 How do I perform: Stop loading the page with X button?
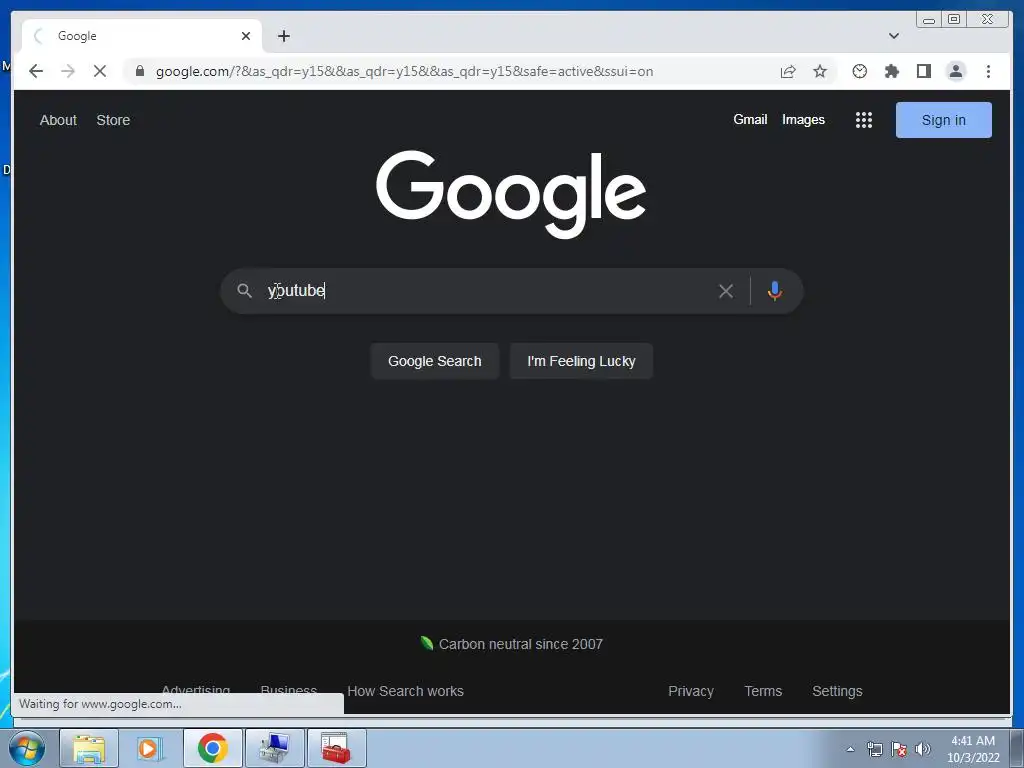[x=100, y=71]
